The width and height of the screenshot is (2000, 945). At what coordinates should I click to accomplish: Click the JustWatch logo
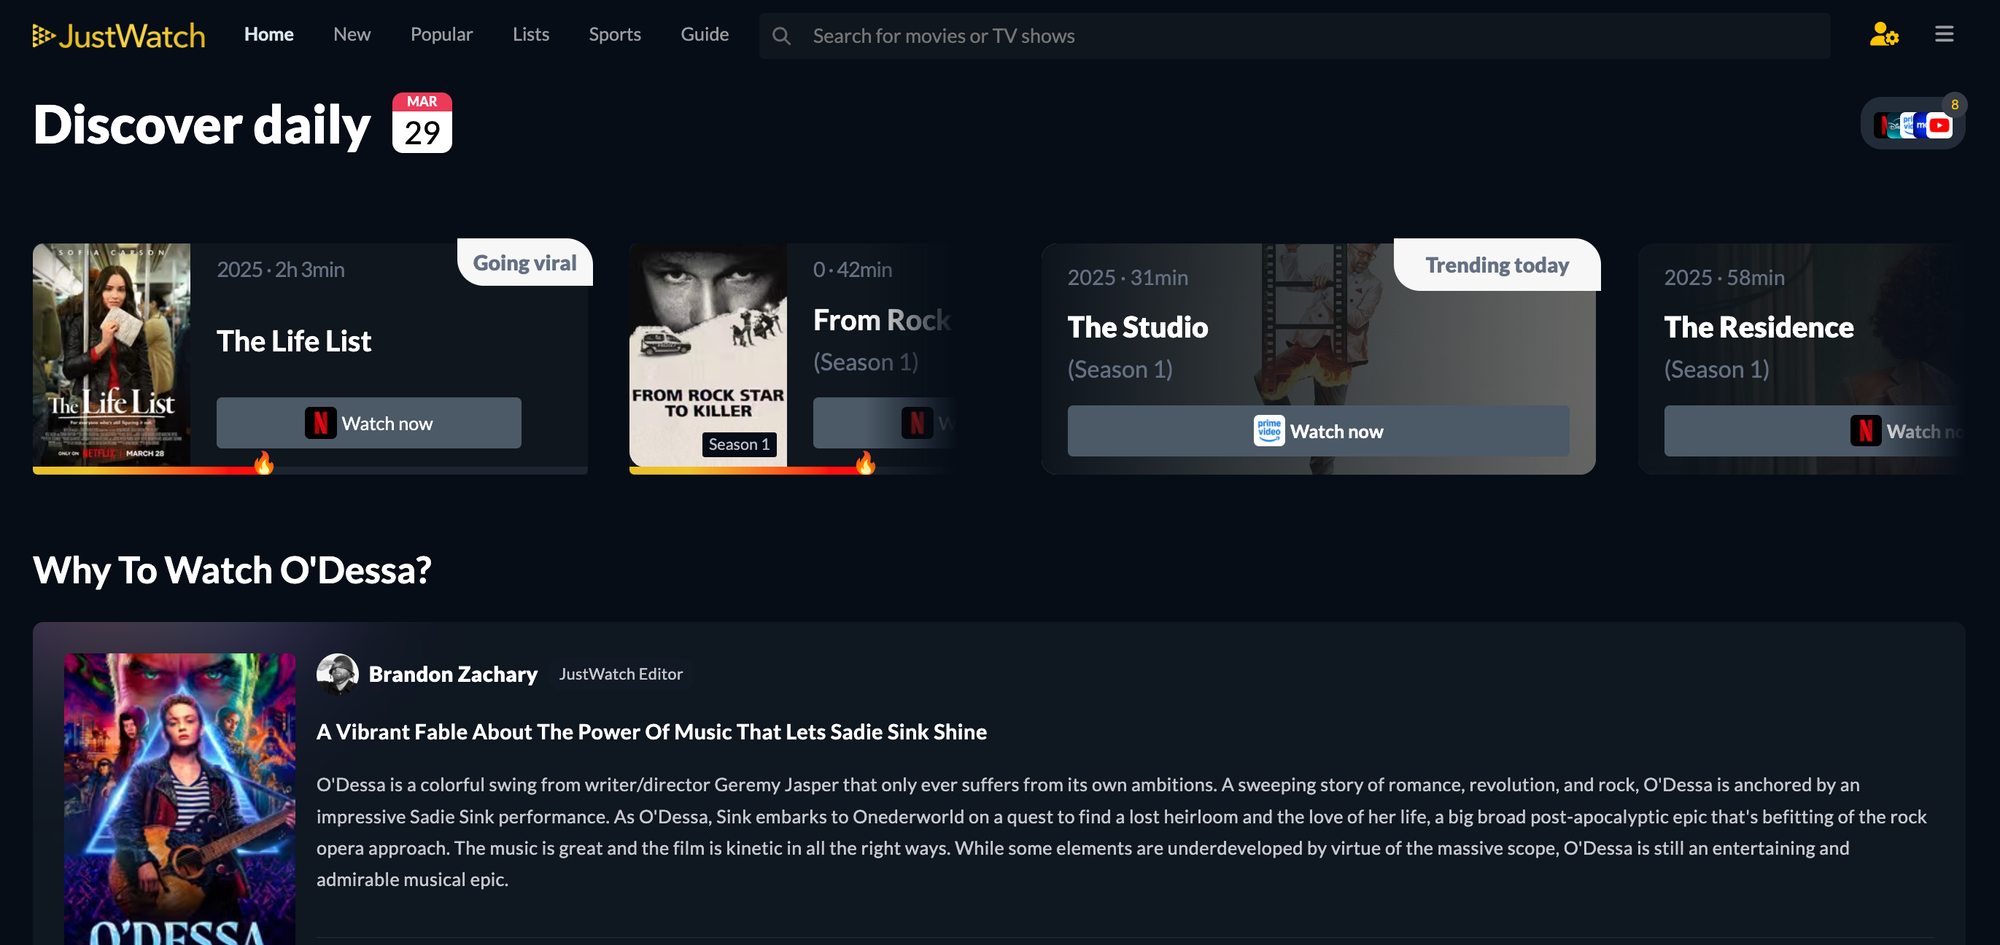(x=118, y=36)
